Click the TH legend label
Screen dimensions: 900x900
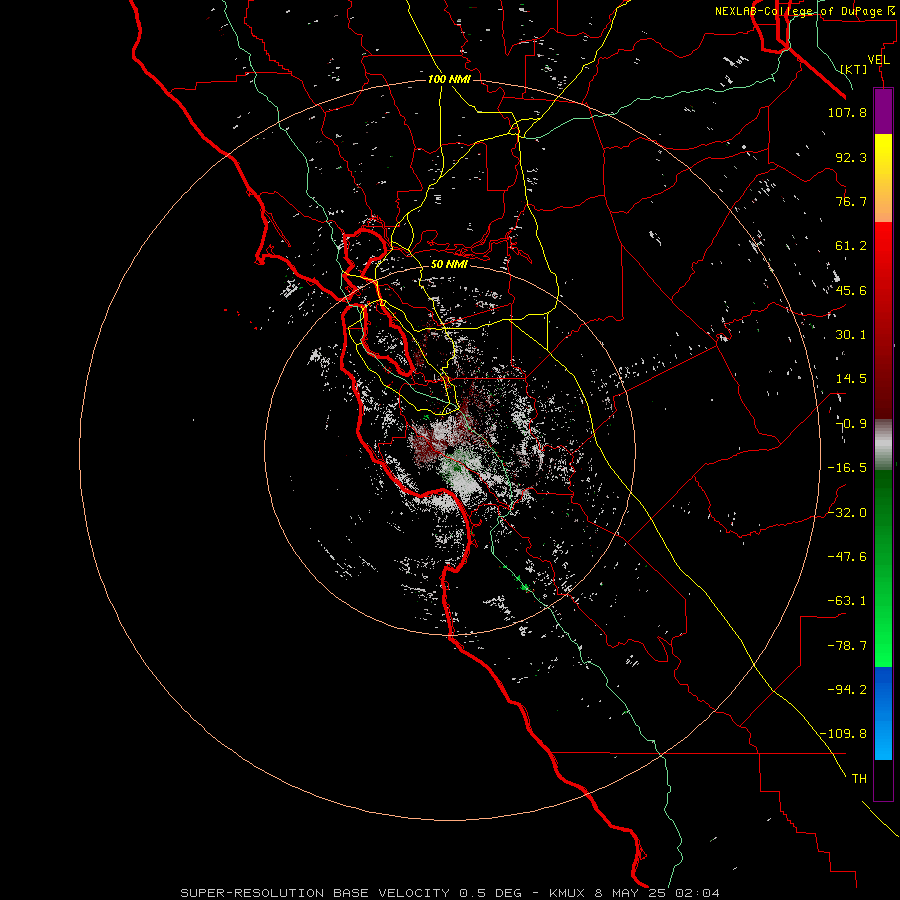tap(859, 778)
